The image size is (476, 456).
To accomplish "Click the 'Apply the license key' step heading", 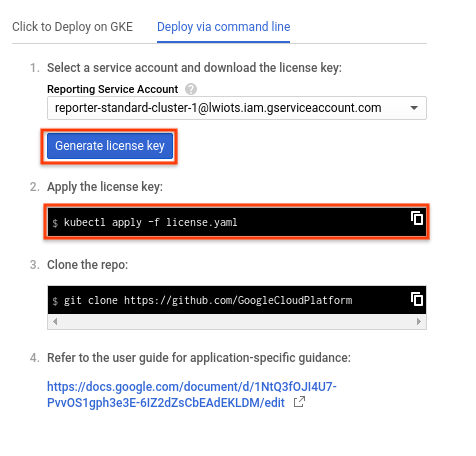I will (105, 187).
